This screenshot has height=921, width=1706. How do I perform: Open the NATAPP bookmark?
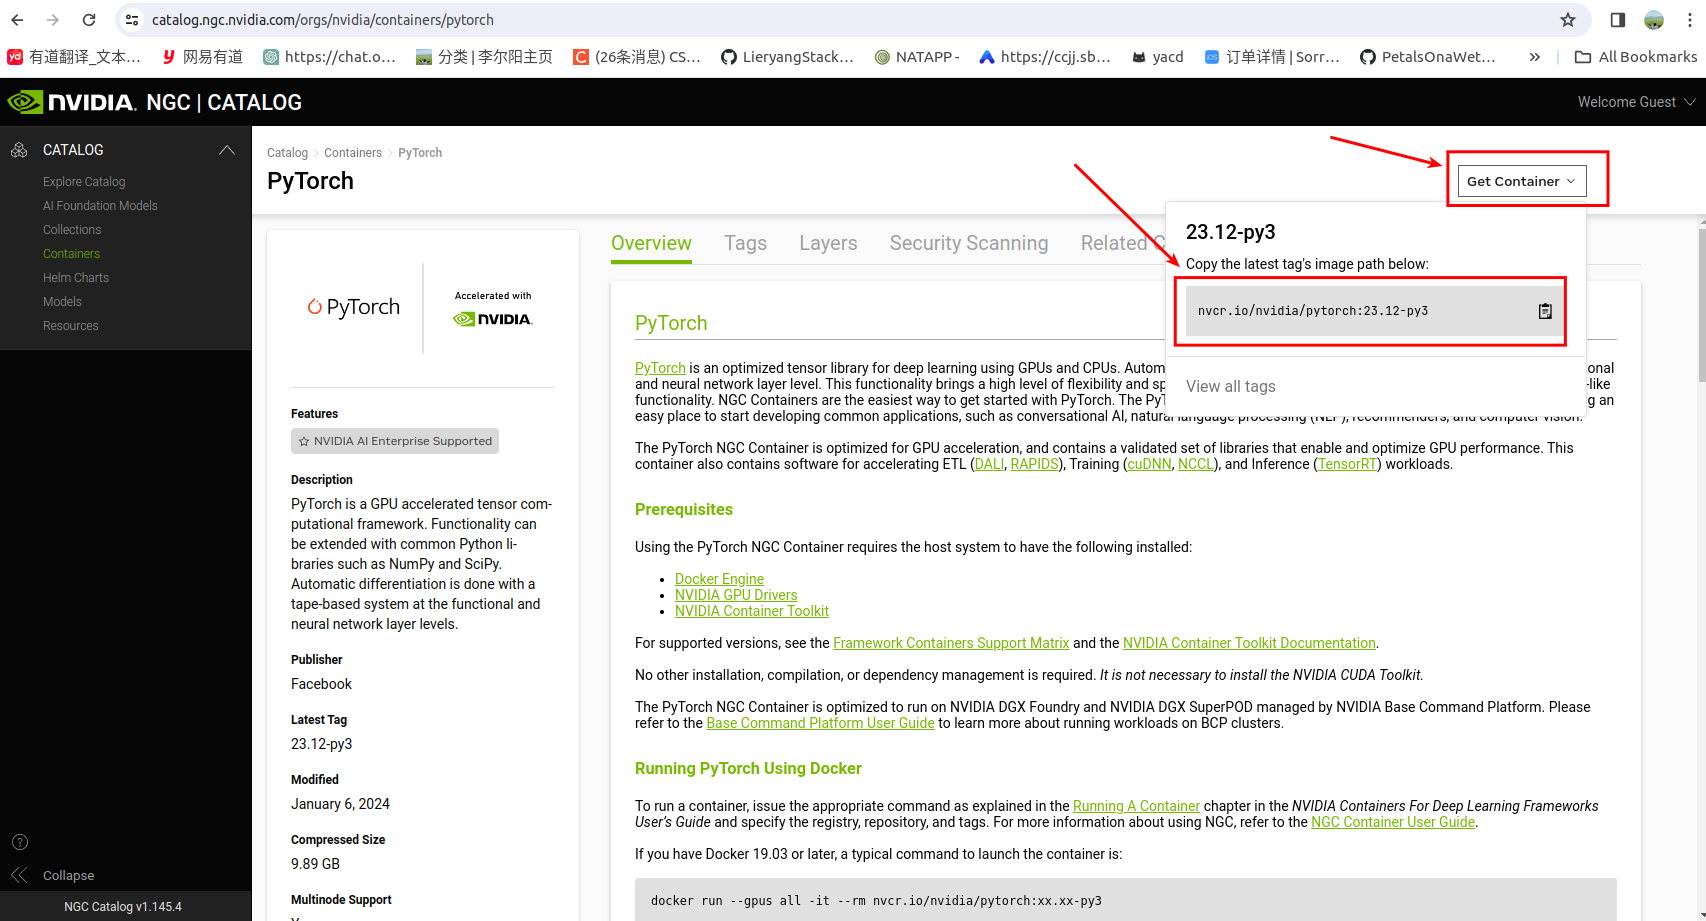pos(917,57)
